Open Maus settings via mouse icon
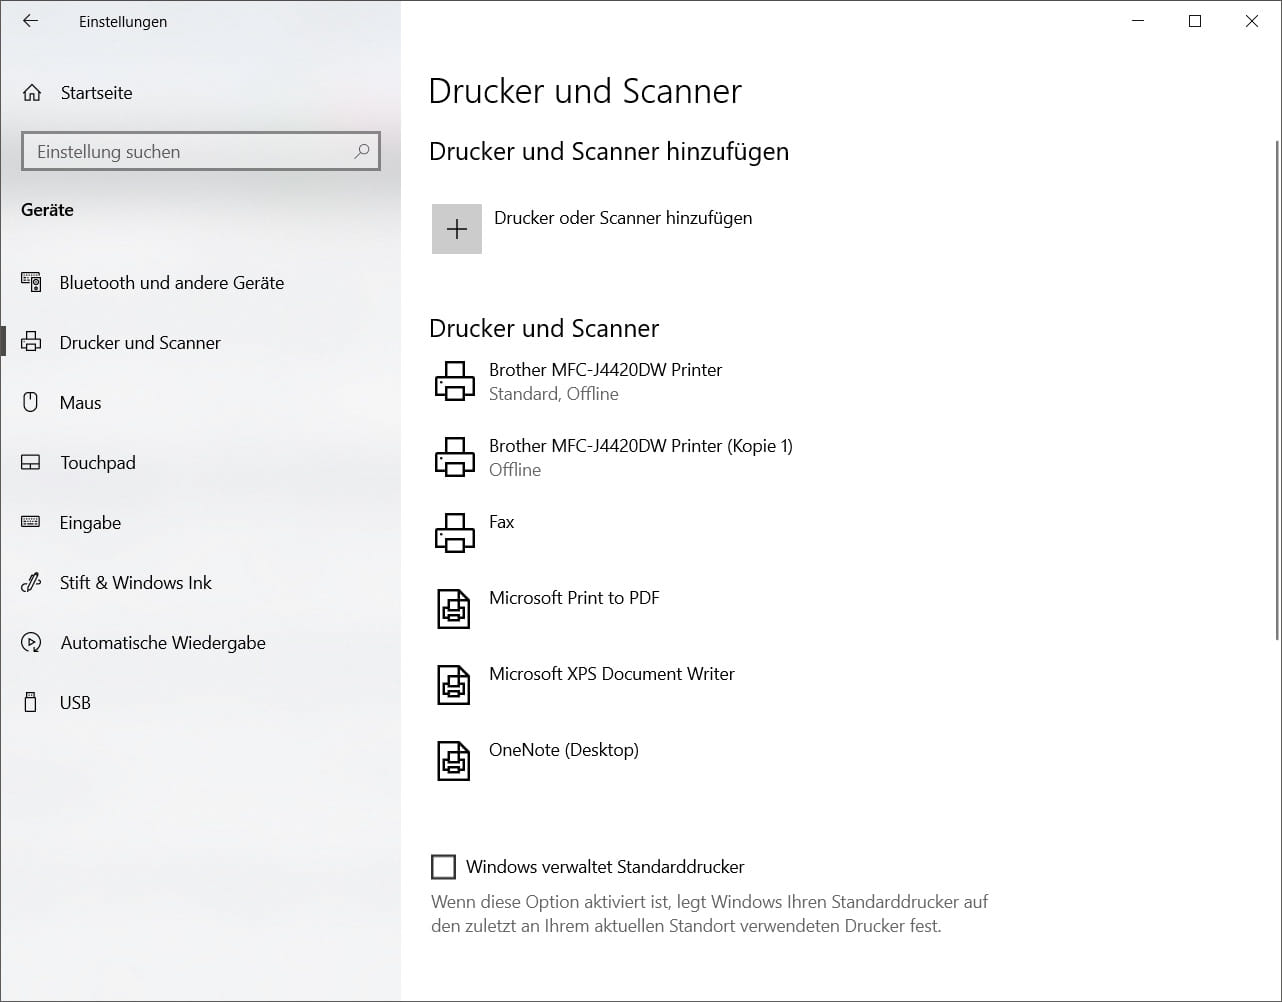This screenshot has width=1282, height=1002. tap(31, 402)
